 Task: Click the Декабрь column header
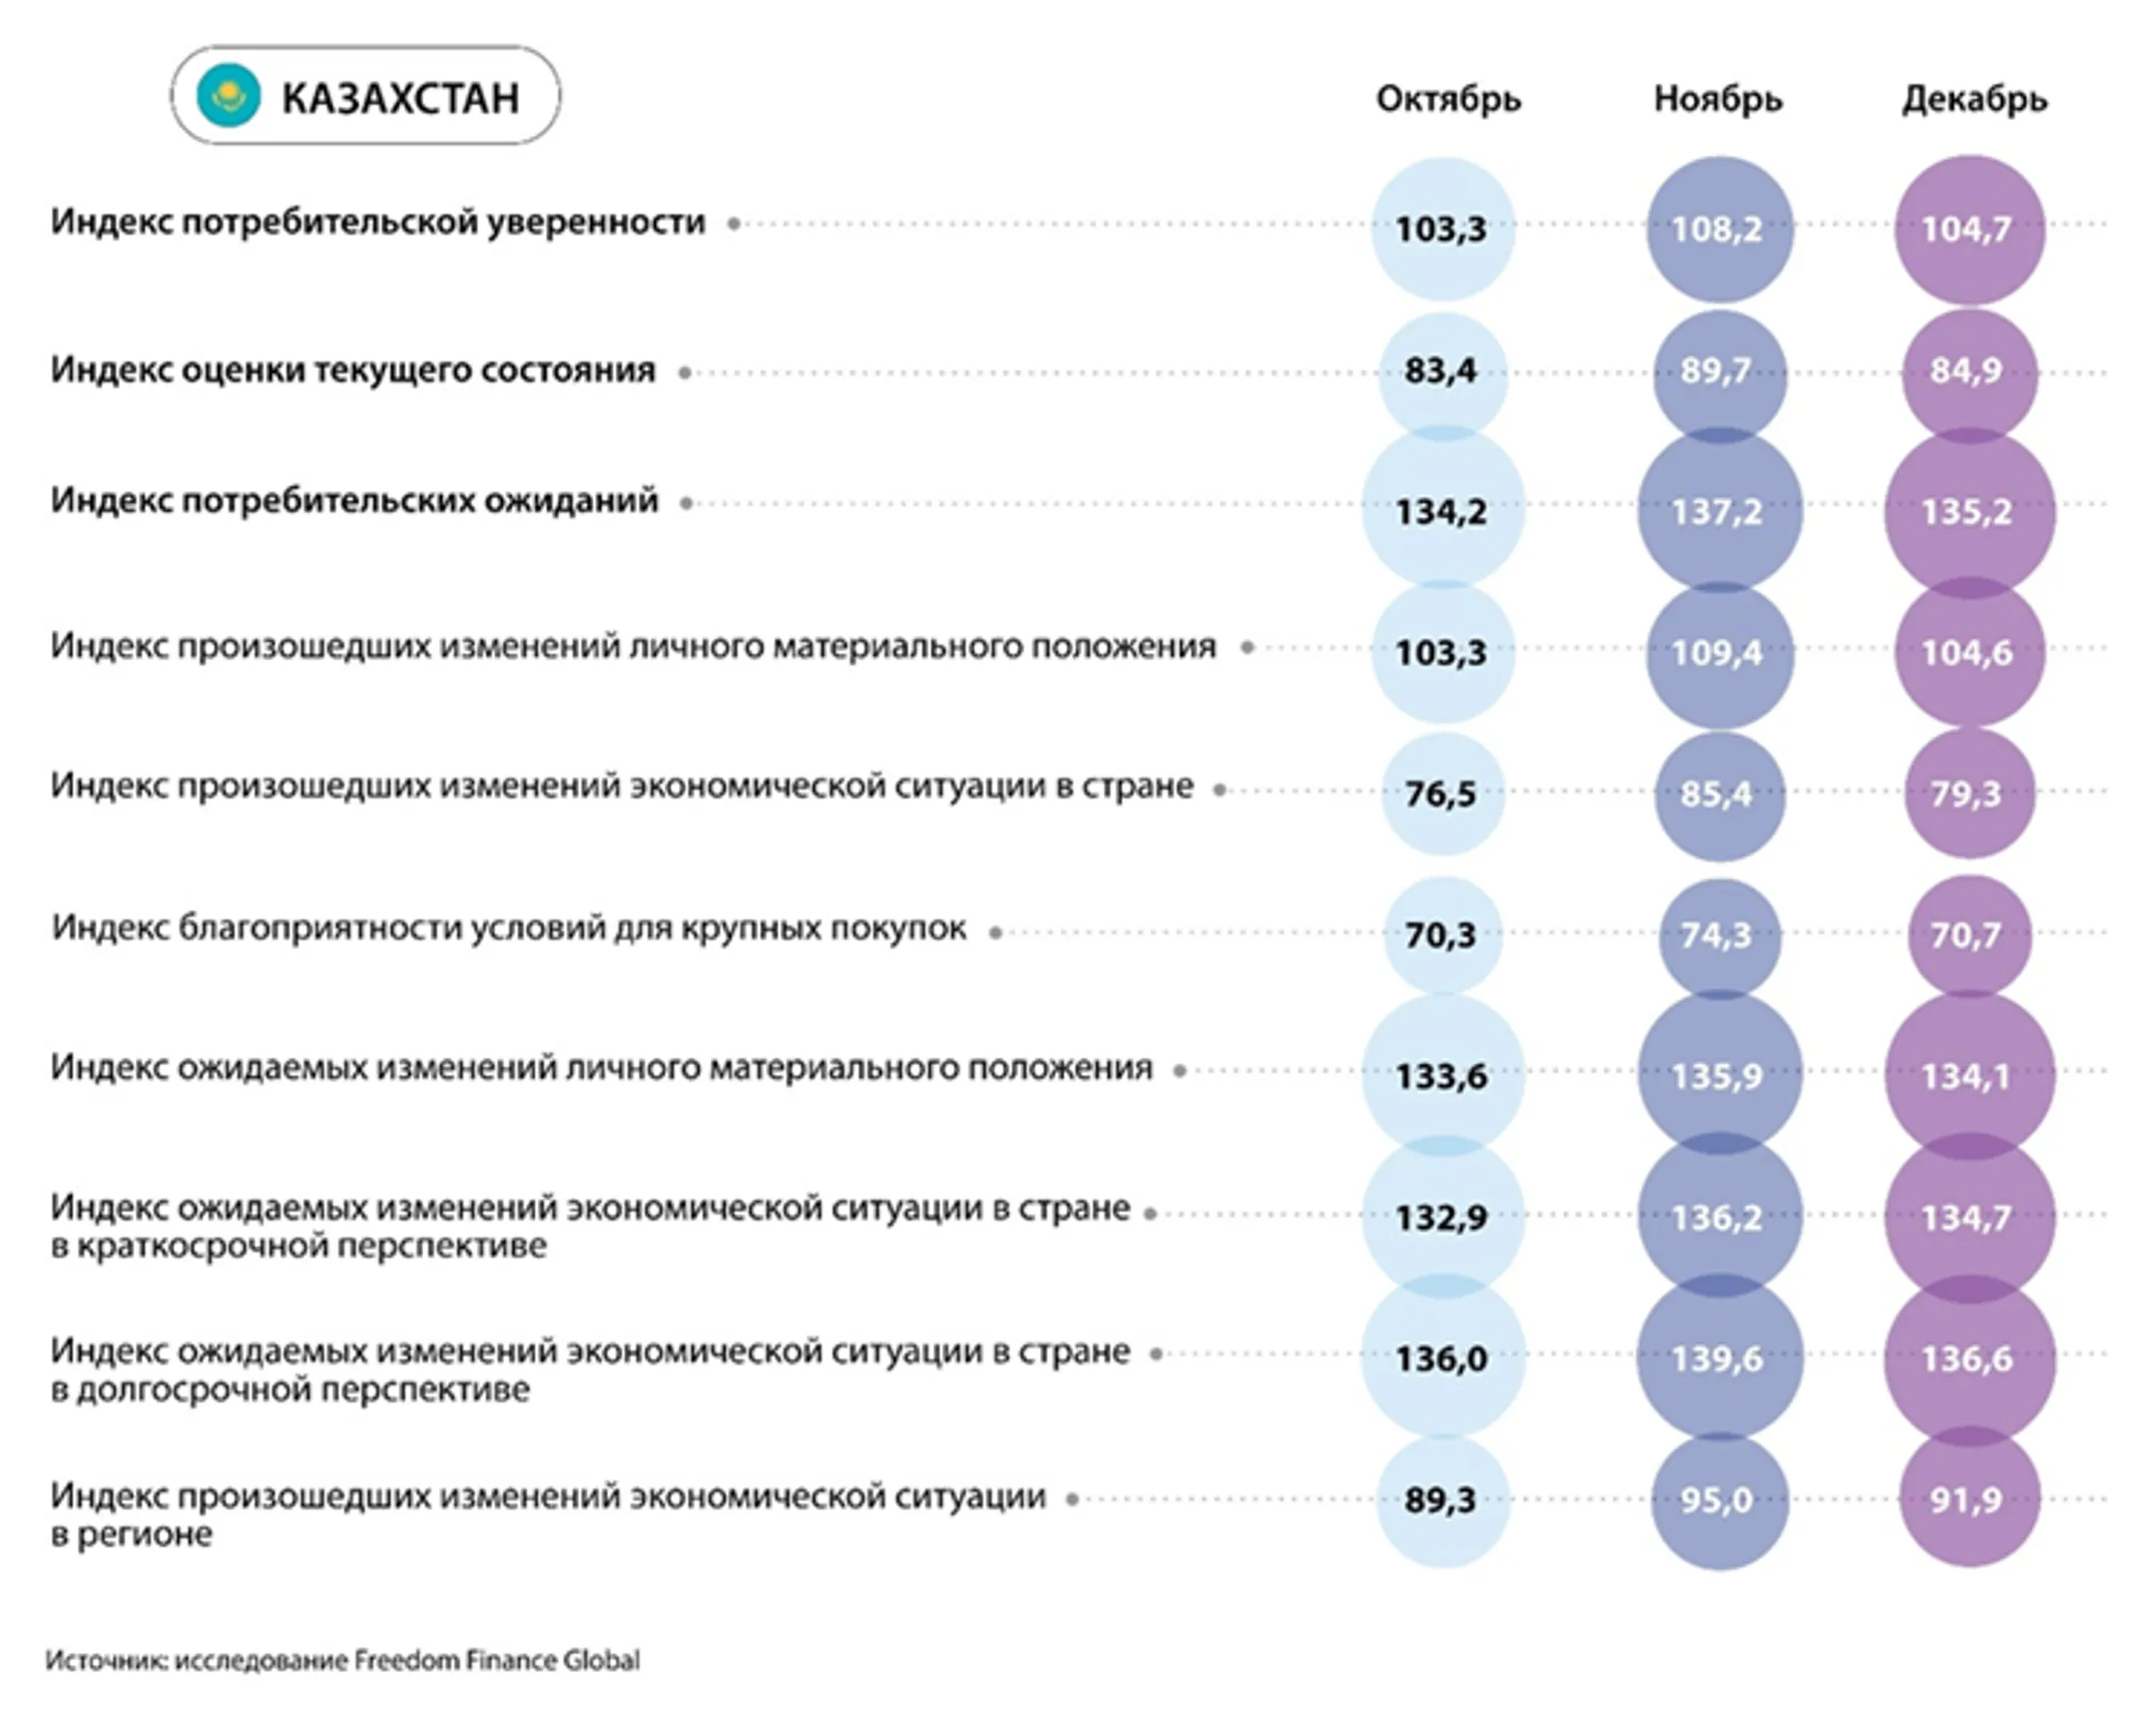[x=1974, y=99]
